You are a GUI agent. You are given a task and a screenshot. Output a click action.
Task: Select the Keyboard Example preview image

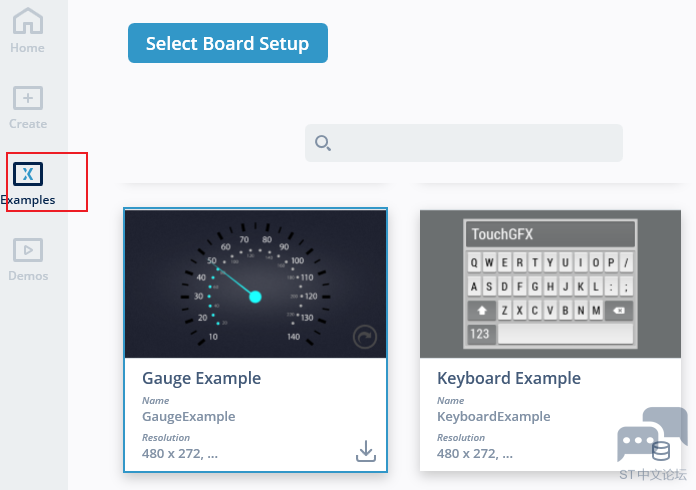point(550,284)
